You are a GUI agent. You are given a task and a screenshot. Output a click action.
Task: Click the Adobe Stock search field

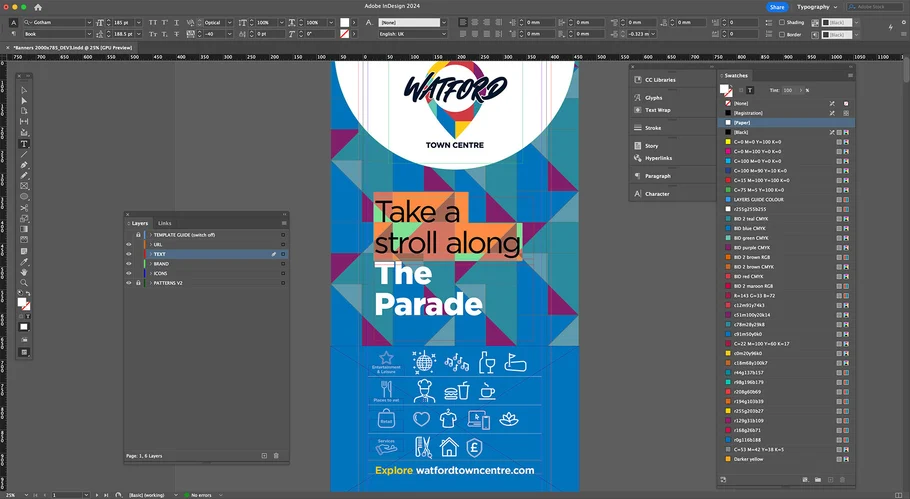(874, 7)
